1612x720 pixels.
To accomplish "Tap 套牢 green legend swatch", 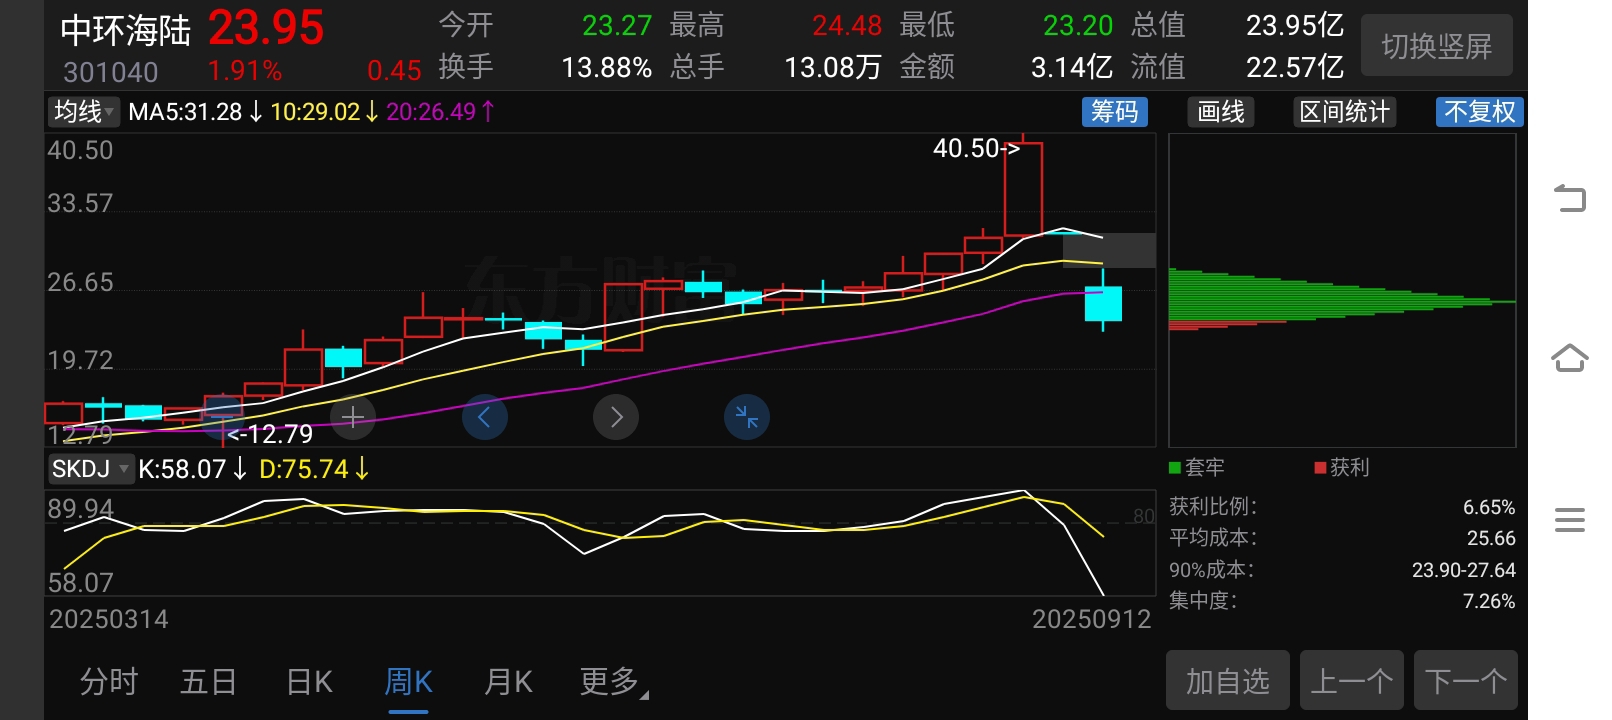I will pyautogui.click(x=1175, y=468).
